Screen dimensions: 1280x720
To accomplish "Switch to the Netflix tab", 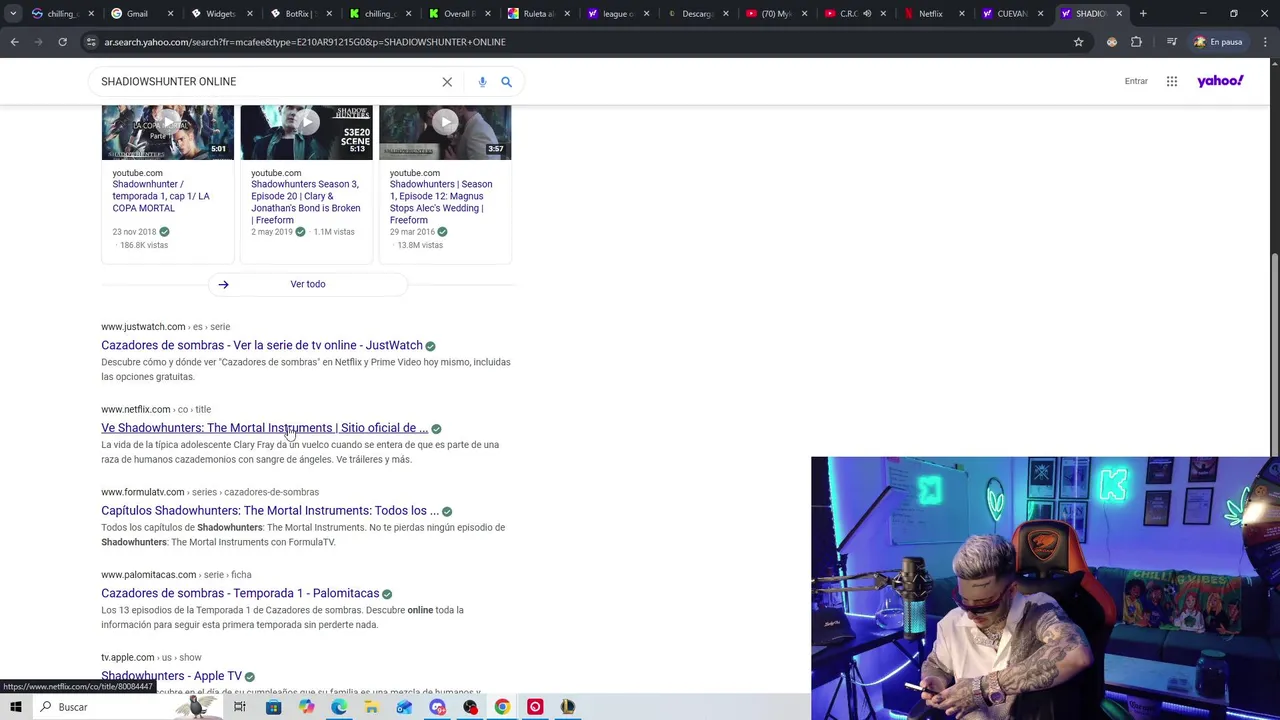I will [x=930, y=14].
